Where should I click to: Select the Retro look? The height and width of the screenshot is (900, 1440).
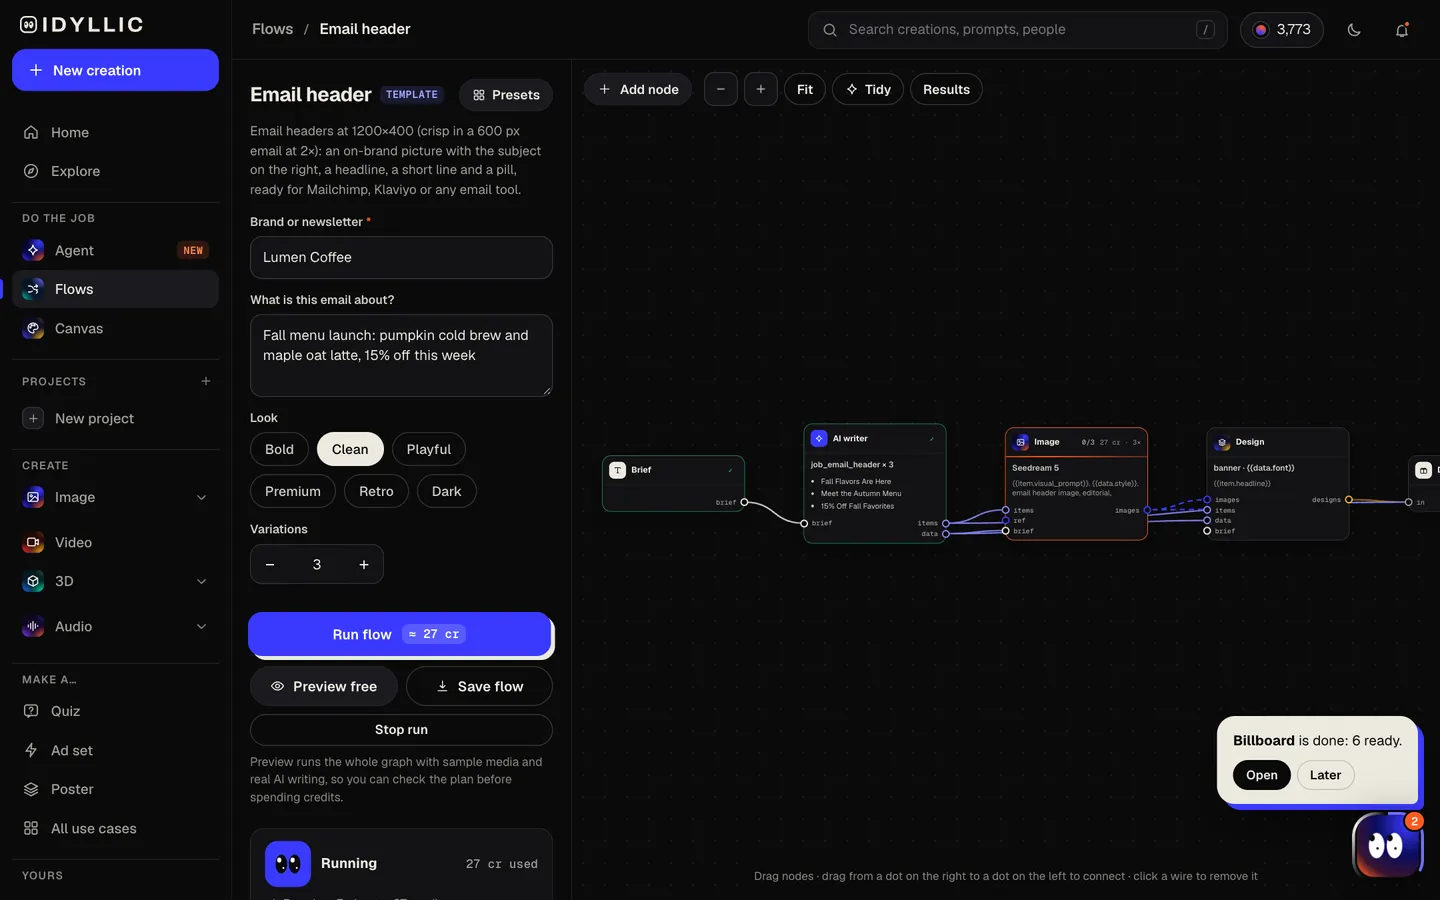tap(376, 491)
